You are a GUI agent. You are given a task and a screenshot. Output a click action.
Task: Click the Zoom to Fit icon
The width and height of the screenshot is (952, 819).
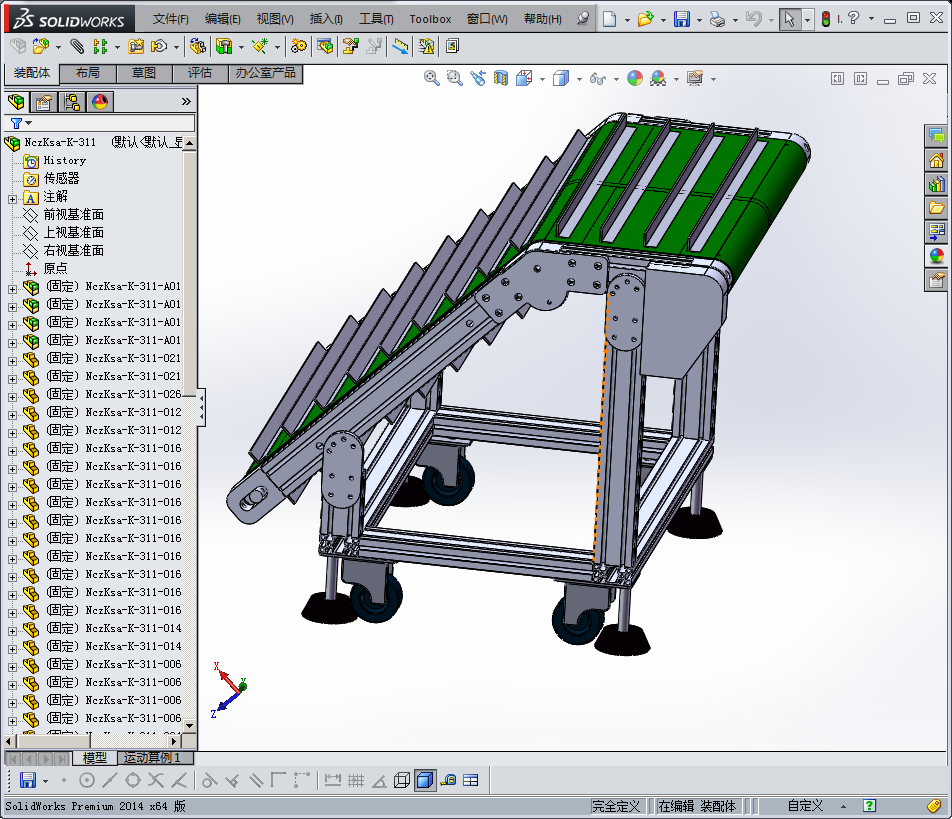click(x=431, y=78)
